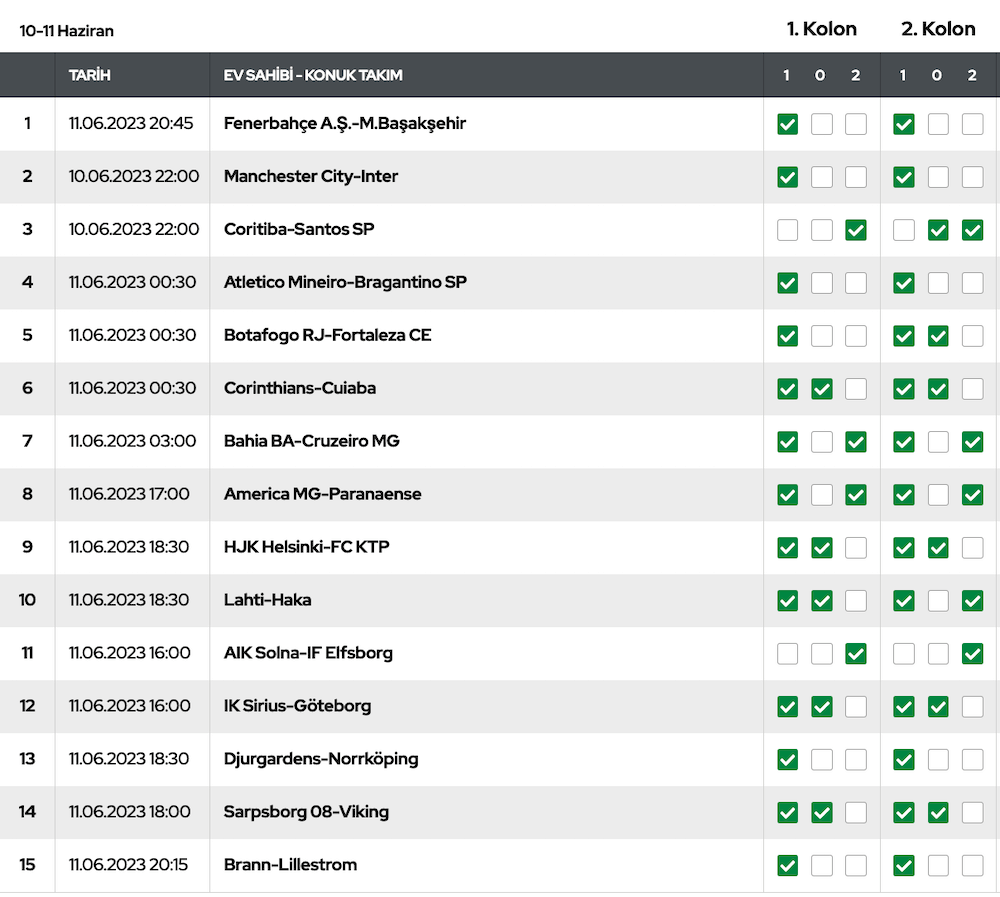Uncheck 2. Kolon option 0 for Coritiba-Santos SP

pyautogui.click(x=938, y=230)
